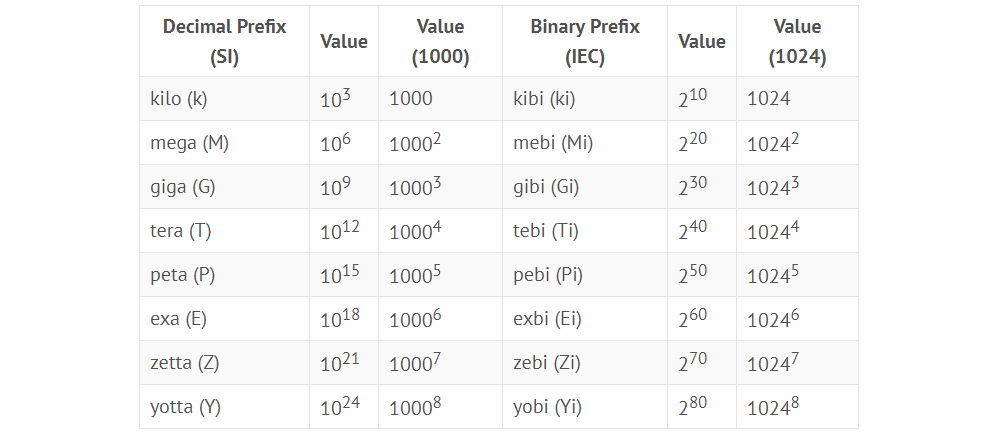The image size is (1000, 438).
Task: Click the Decimal Prefix (SI) header
Action: 224,41
